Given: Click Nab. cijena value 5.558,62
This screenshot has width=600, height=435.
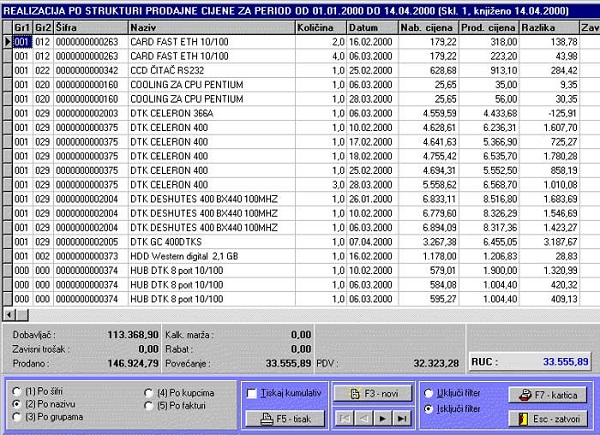Looking at the screenshot, I should tap(439, 185).
